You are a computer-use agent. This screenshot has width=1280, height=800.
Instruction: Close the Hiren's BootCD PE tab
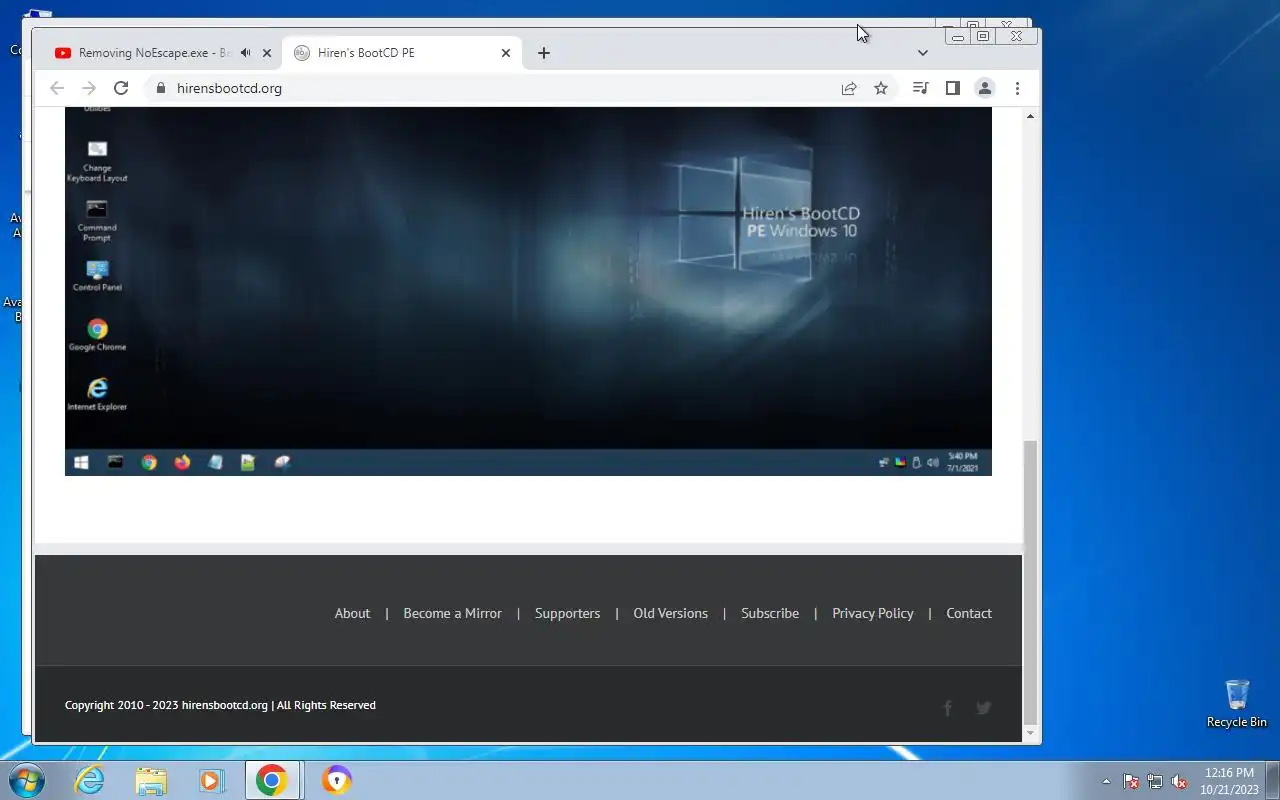[506, 53]
